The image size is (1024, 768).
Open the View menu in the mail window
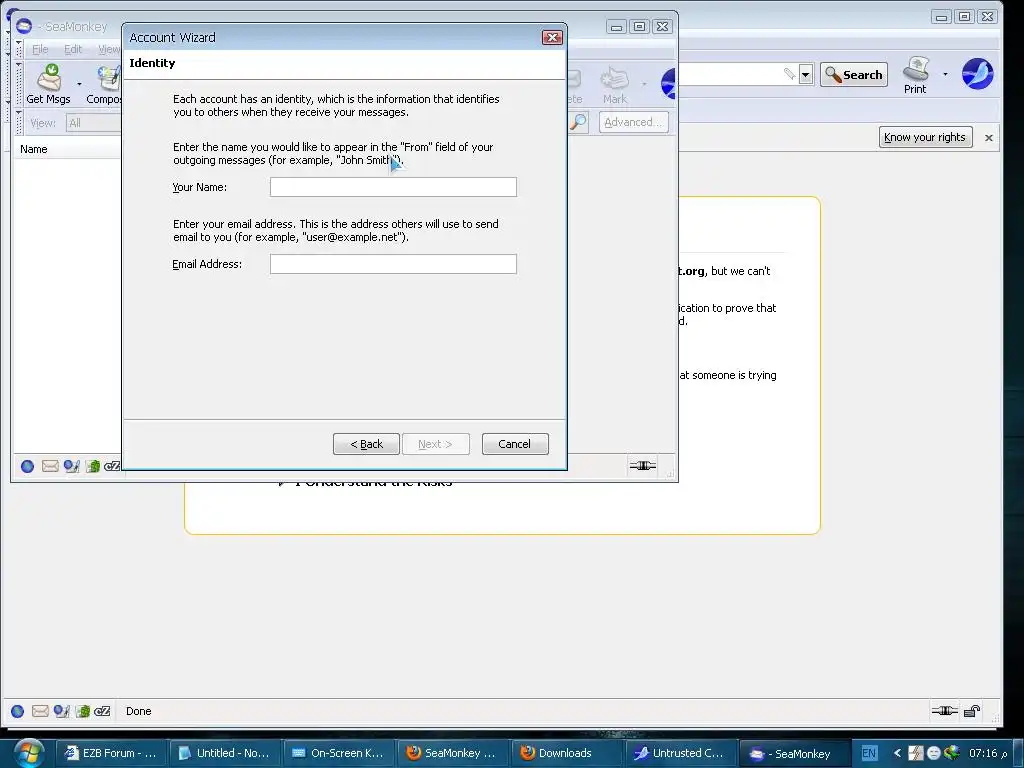[x=108, y=49]
